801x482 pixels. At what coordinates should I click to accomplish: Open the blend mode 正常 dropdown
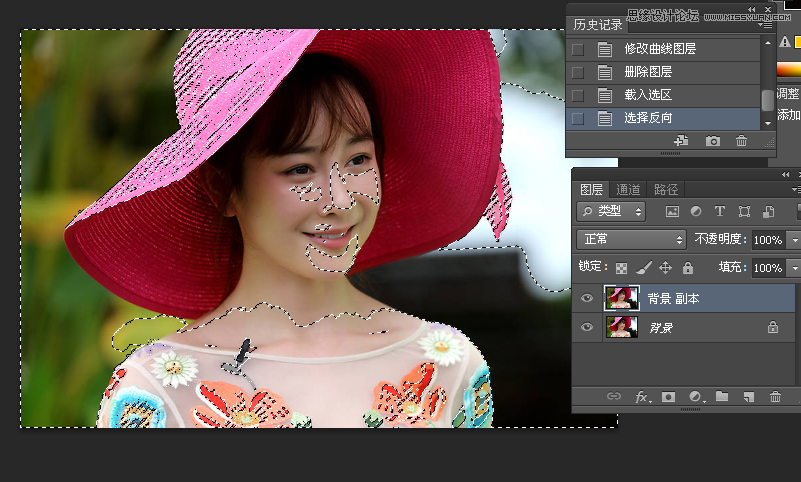pyautogui.click(x=631, y=239)
